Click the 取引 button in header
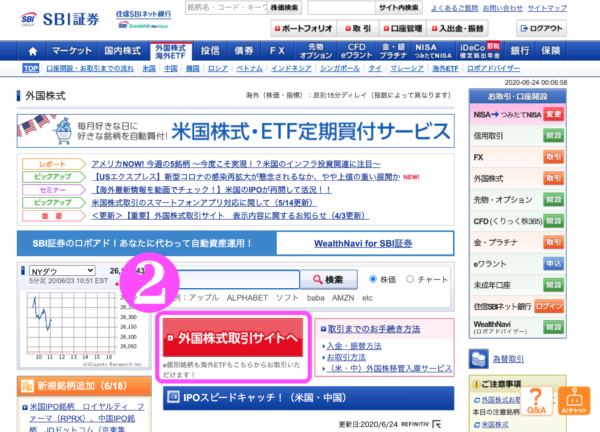The width and height of the screenshot is (600, 432). pos(358,28)
